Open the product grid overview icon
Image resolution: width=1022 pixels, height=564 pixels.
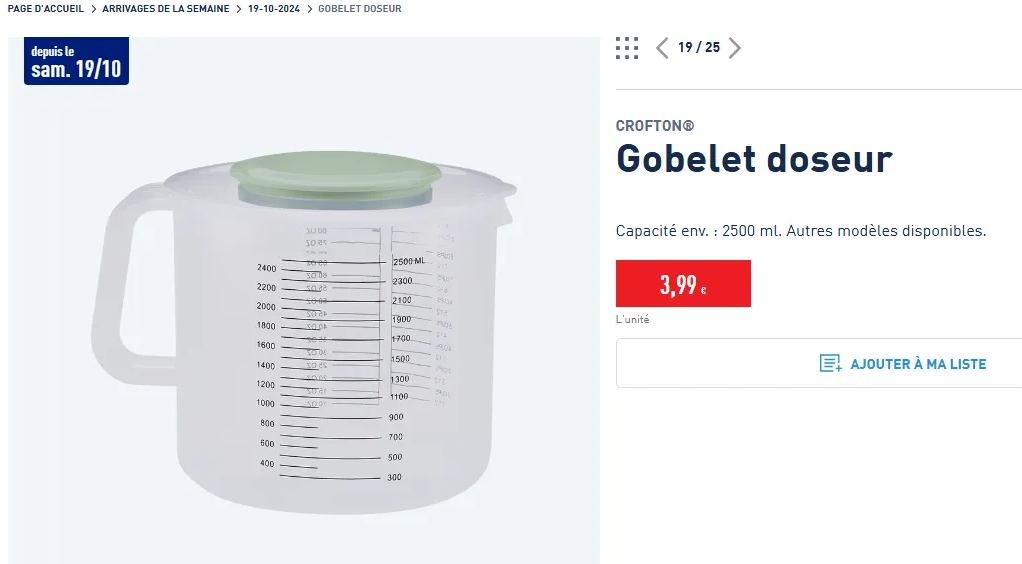click(x=627, y=48)
